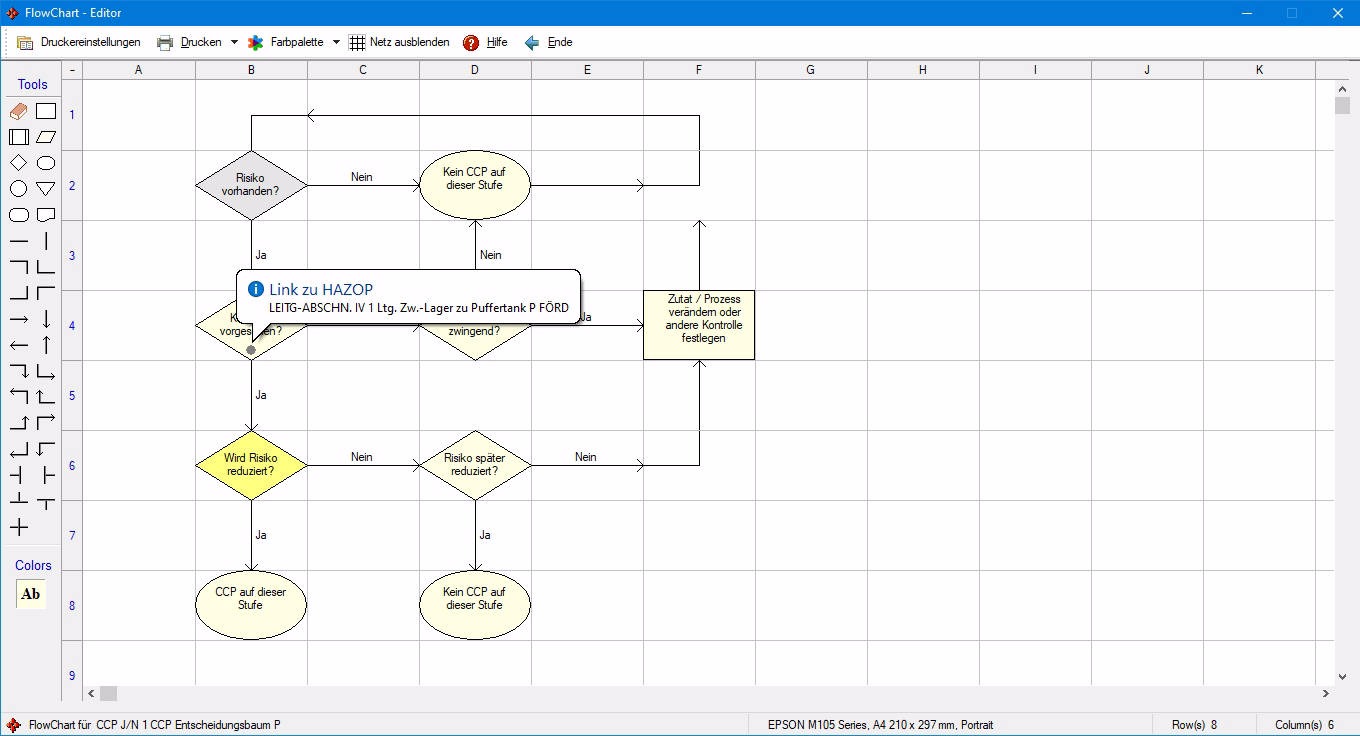Screen dimensions: 1360x736
Task: Click the horizontal scrollbar left arrow
Action: pos(91,693)
